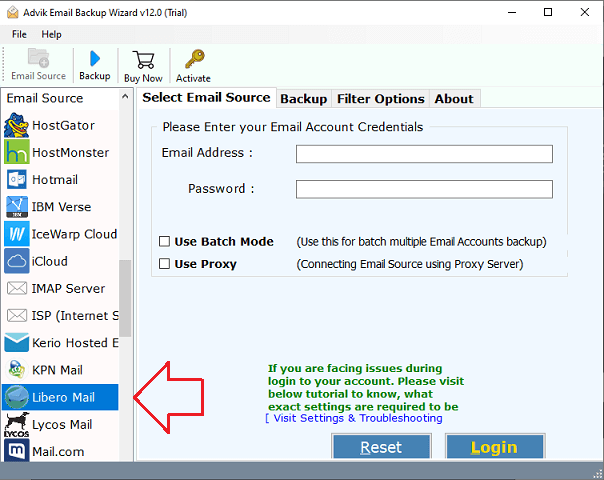Select the Hotmail Outlook icon
Viewport: 604px width, 480px height.
[x=17, y=180]
